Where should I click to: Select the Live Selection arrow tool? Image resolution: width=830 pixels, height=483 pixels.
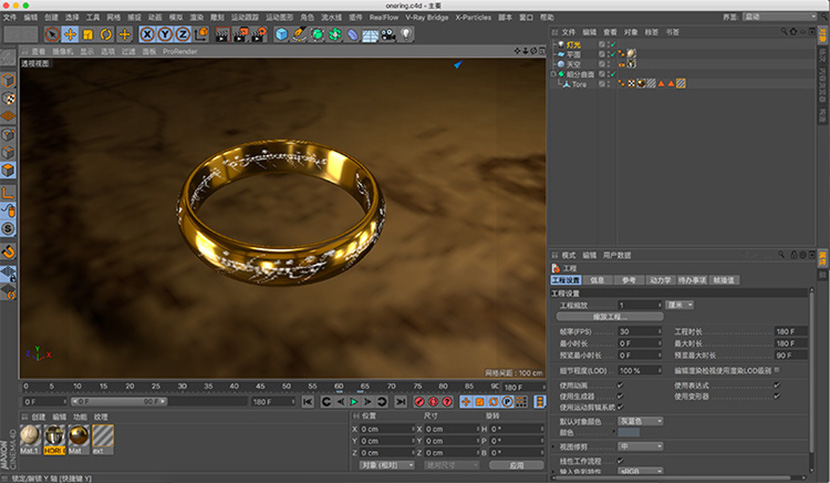52,35
